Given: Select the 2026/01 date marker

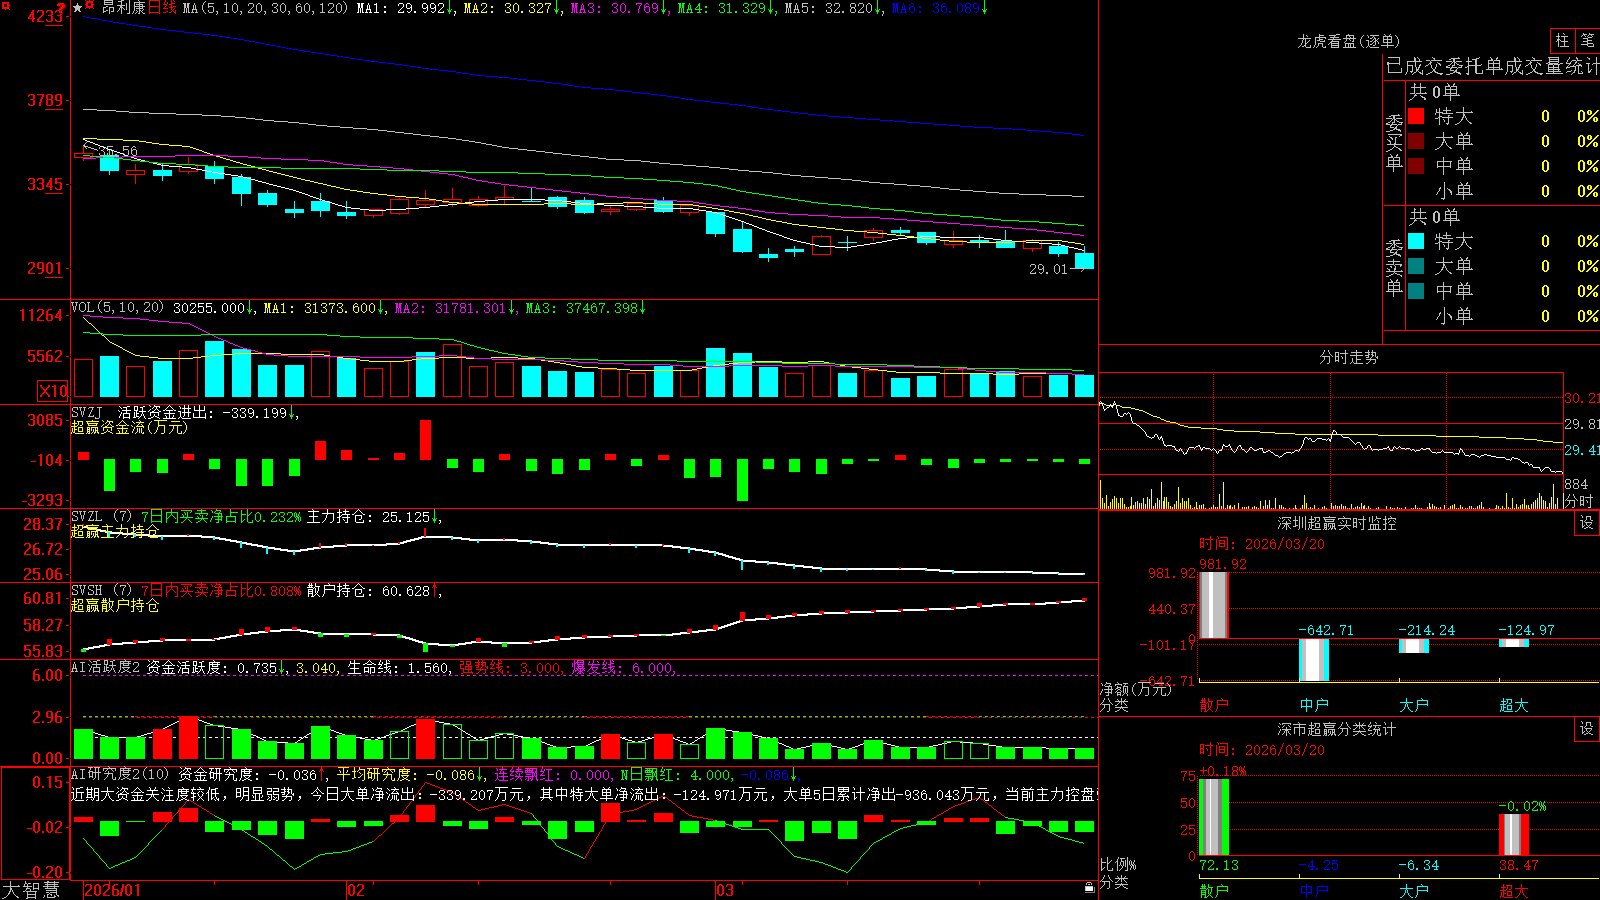Looking at the screenshot, I should (113, 890).
